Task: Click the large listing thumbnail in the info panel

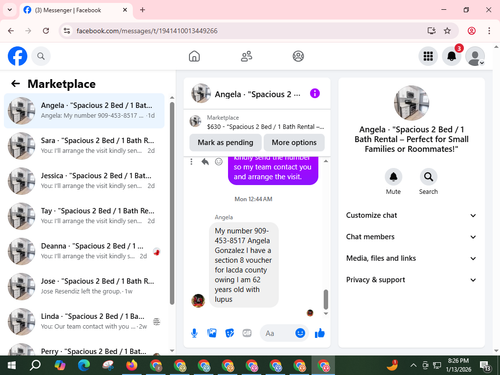Action: point(411,103)
